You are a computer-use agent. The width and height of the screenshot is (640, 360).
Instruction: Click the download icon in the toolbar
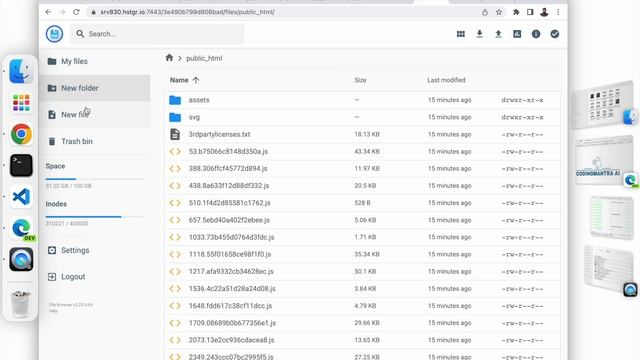pyautogui.click(x=480, y=34)
